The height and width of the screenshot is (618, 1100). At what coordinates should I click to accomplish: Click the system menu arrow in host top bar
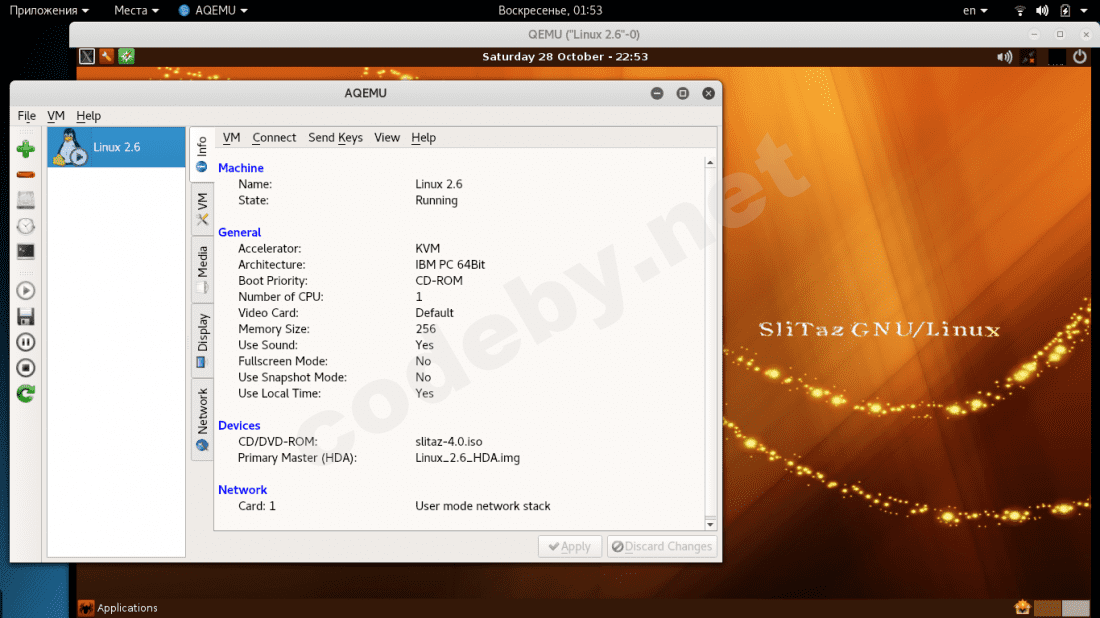point(1085,11)
